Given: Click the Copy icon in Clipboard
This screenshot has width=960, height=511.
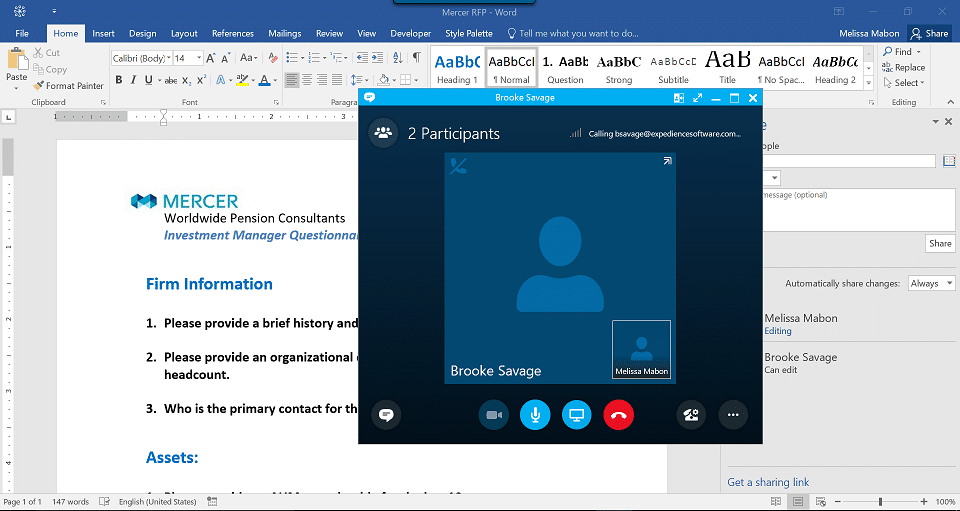Looking at the screenshot, I should (38, 69).
